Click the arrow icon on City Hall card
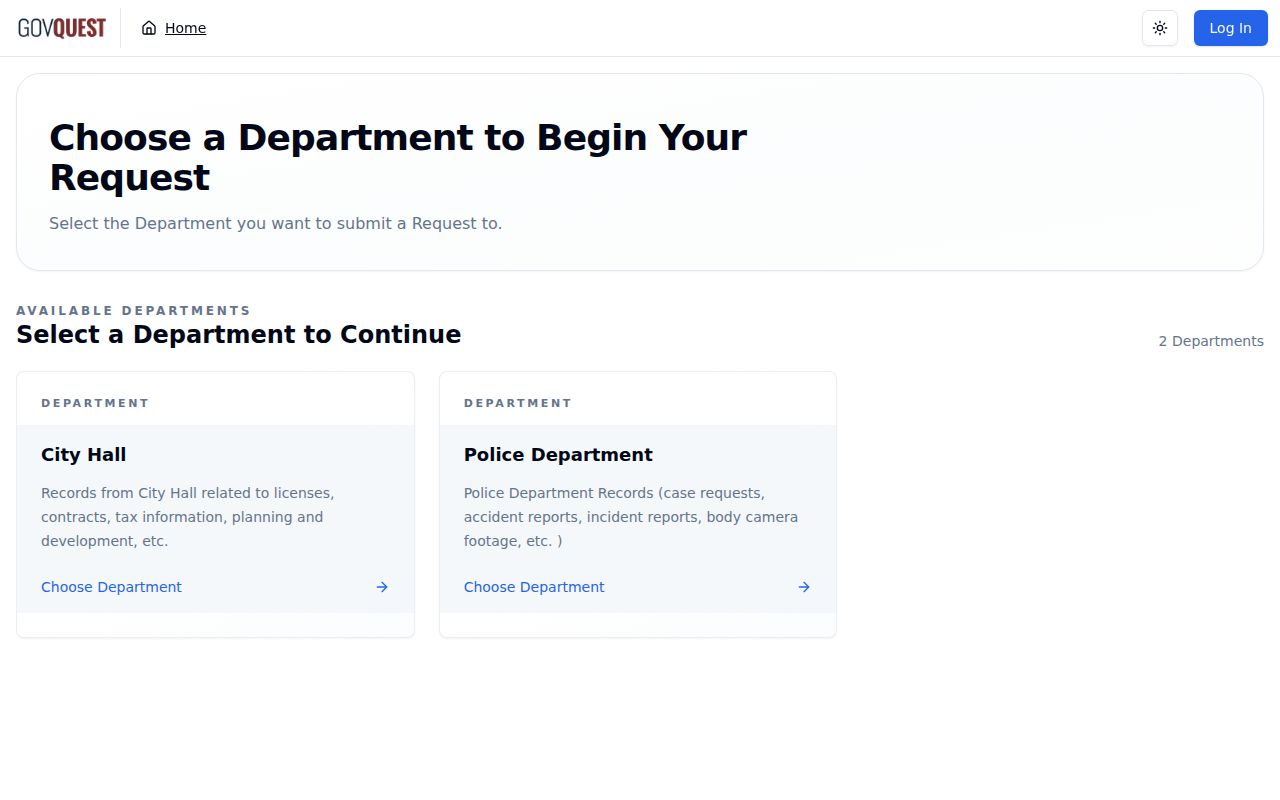Viewport: 1280px width, 800px height. click(382, 587)
